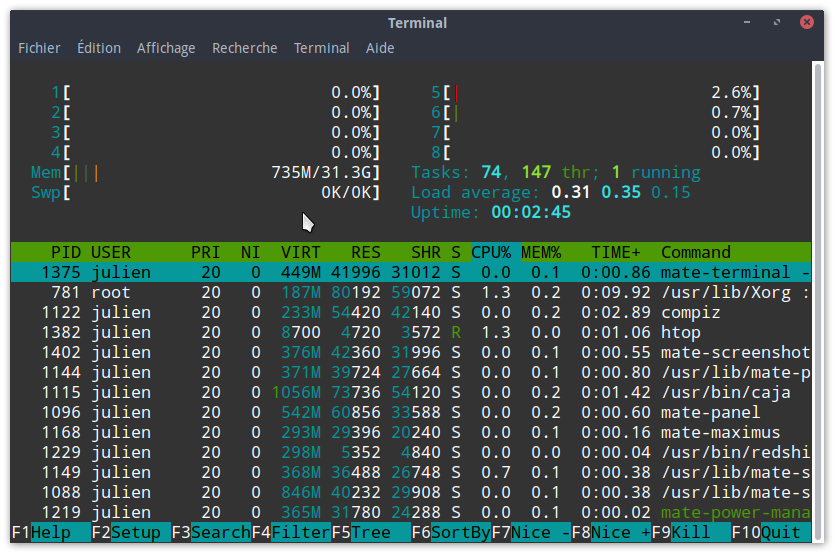Minimize the Terminal window
This screenshot has width=834, height=553.
[x=747, y=22]
